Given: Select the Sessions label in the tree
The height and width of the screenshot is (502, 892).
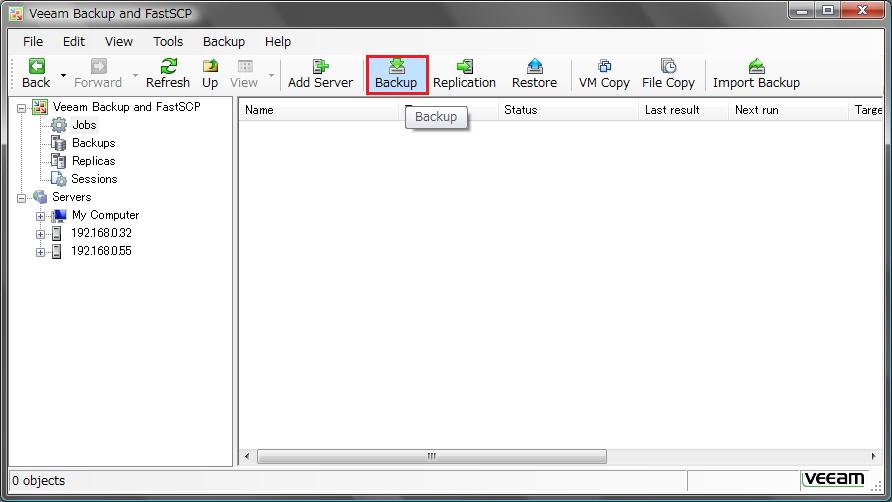Looking at the screenshot, I should tap(94, 179).
